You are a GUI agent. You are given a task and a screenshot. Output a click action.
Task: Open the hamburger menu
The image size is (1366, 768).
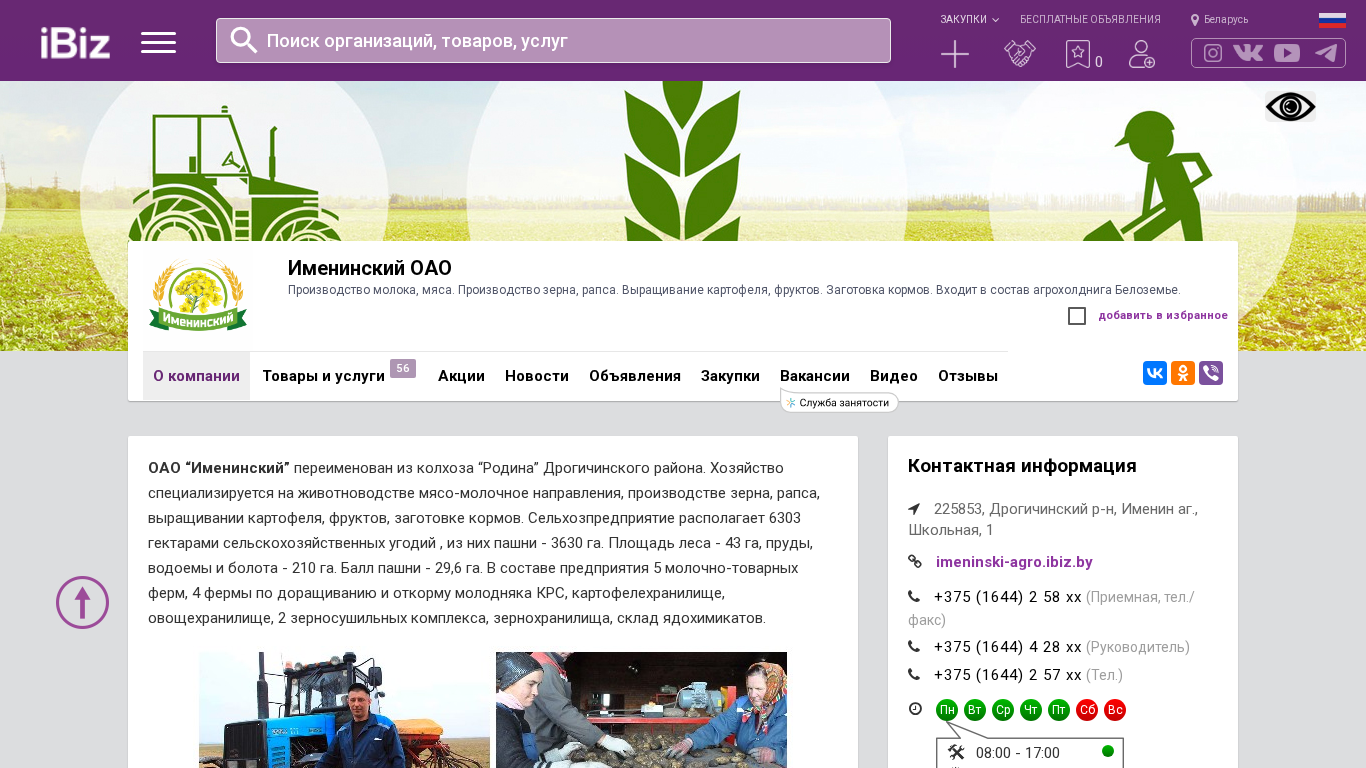pos(158,42)
